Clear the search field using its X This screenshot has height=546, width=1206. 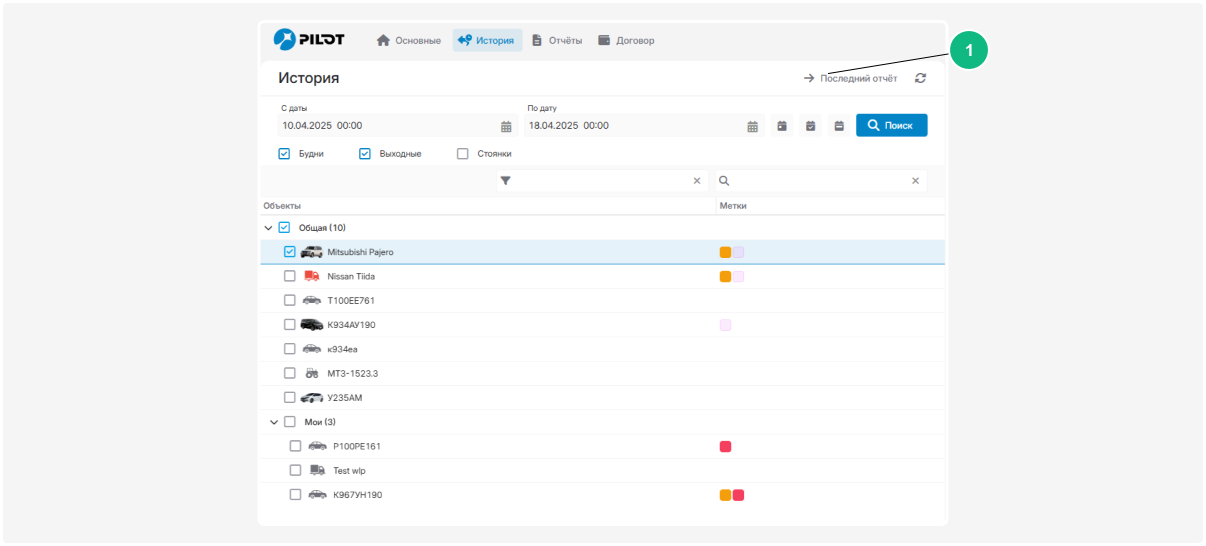(915, 181)
